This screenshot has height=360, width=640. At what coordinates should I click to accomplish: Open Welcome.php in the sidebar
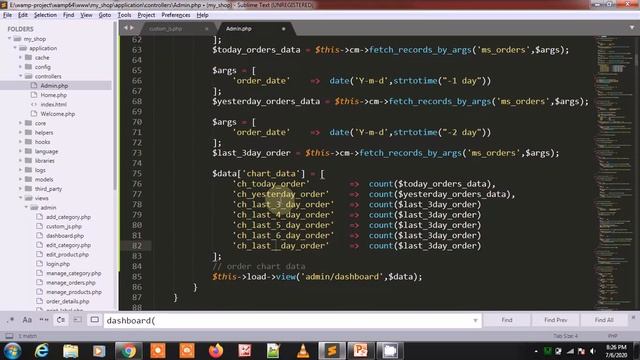pos(58,114)
